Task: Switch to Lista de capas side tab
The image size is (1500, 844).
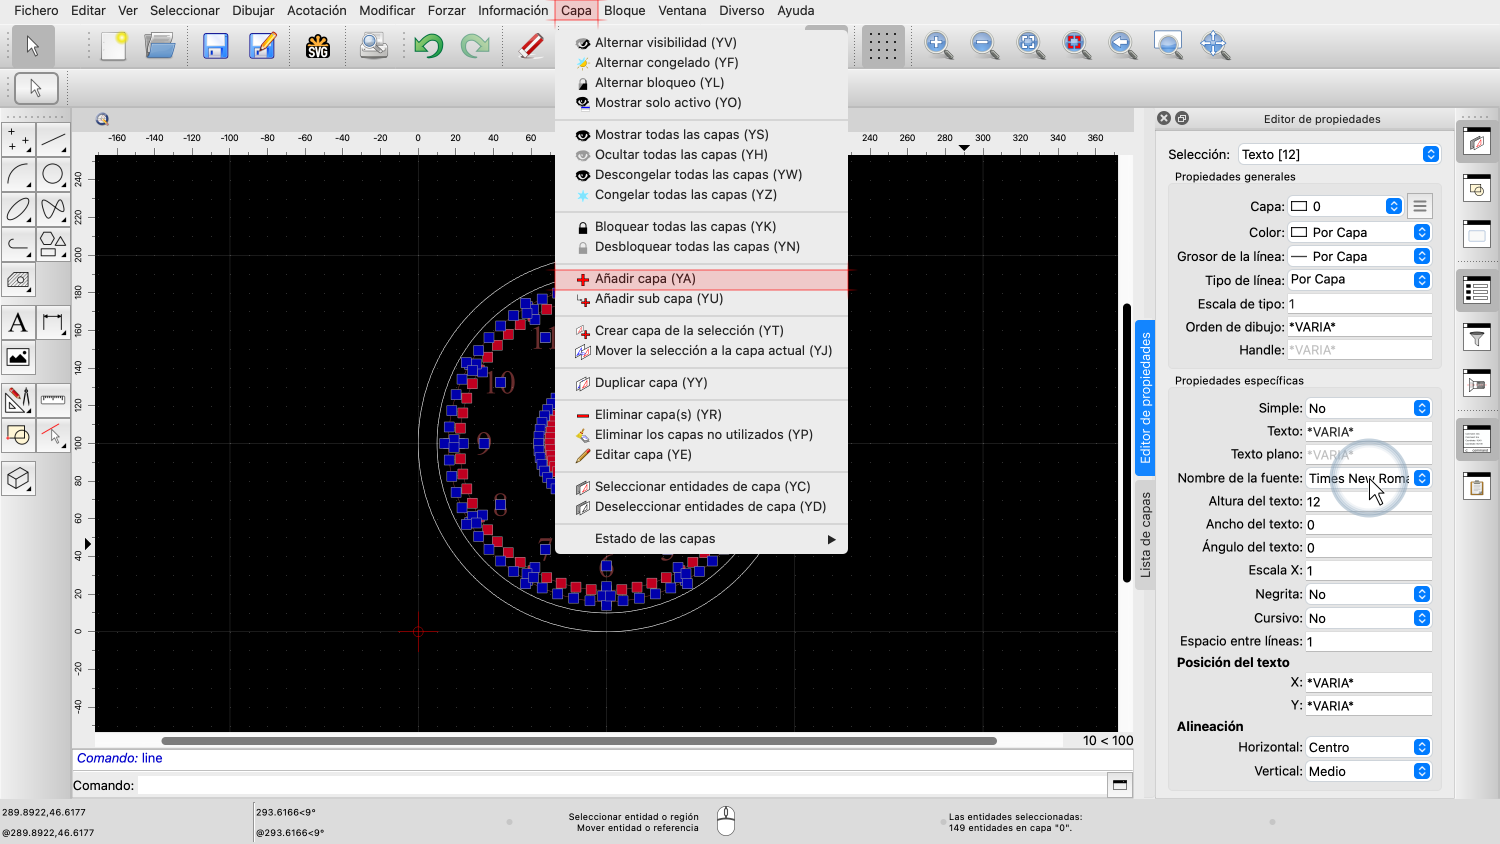Action: (1146, 535)
